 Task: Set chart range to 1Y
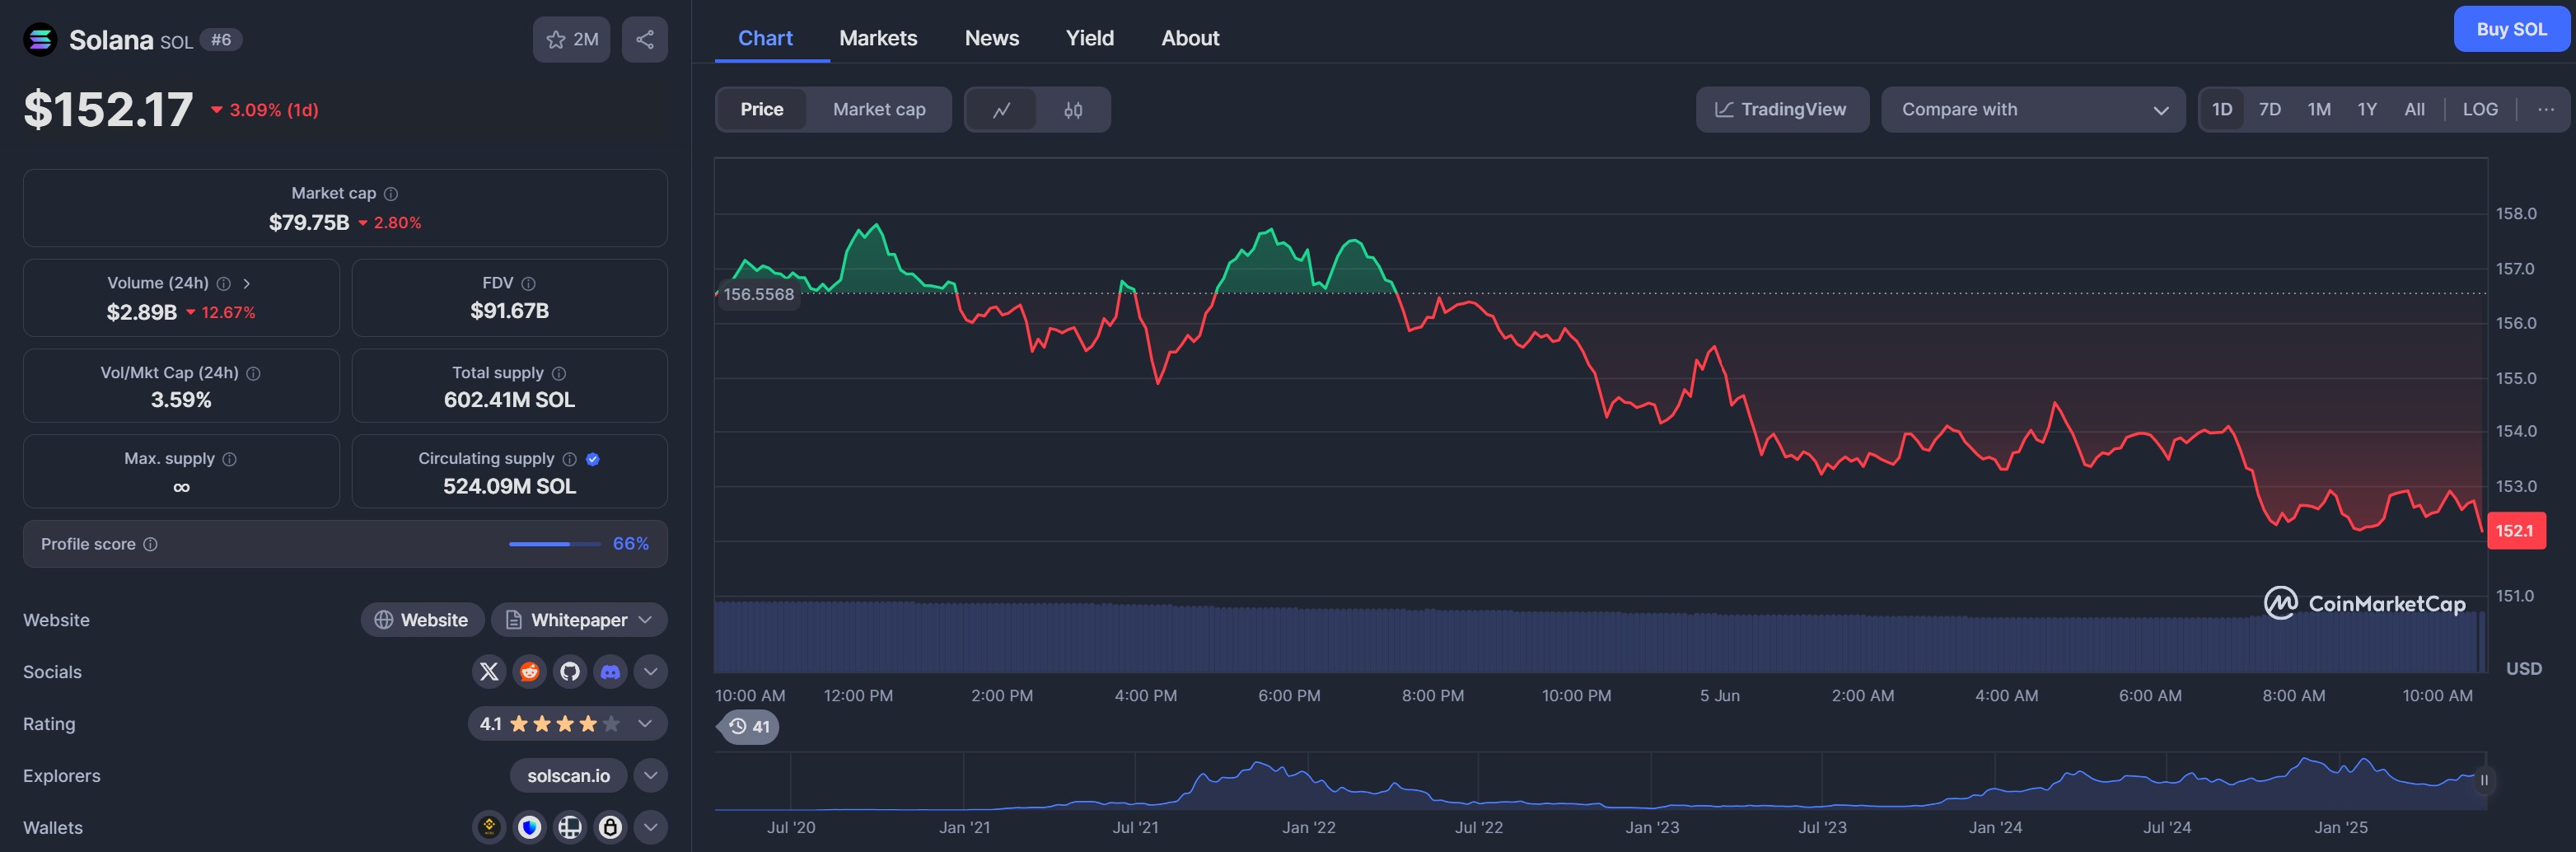click(2367, 110)
